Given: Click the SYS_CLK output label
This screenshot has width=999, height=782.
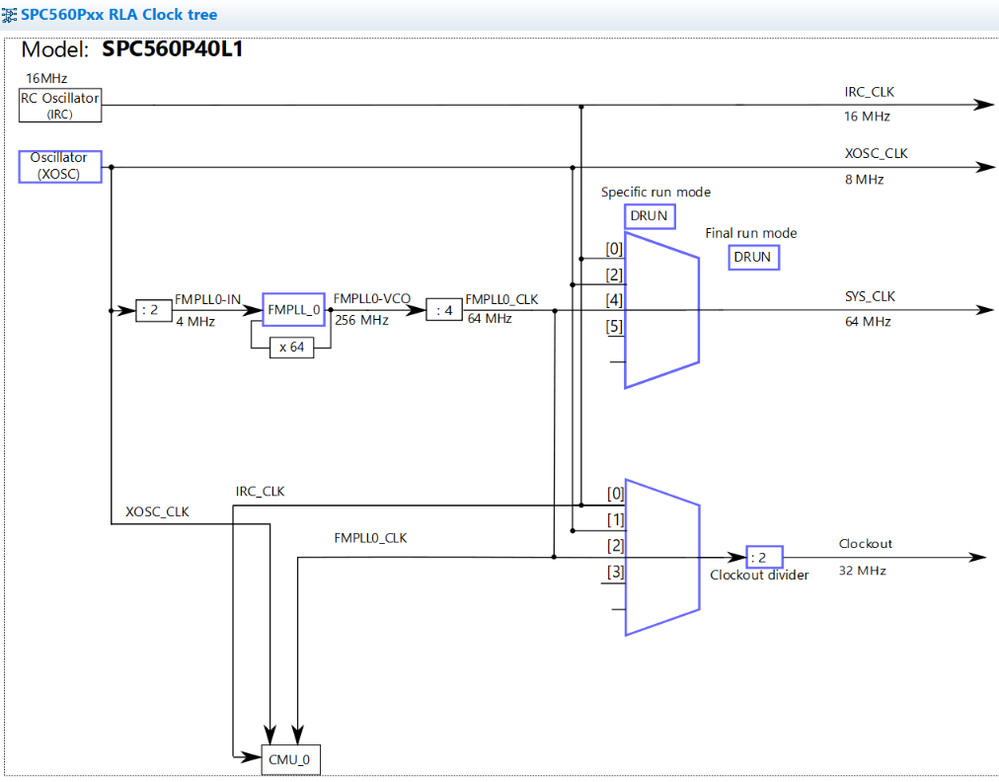Looking at the screenshot, I should click(870, 296).
